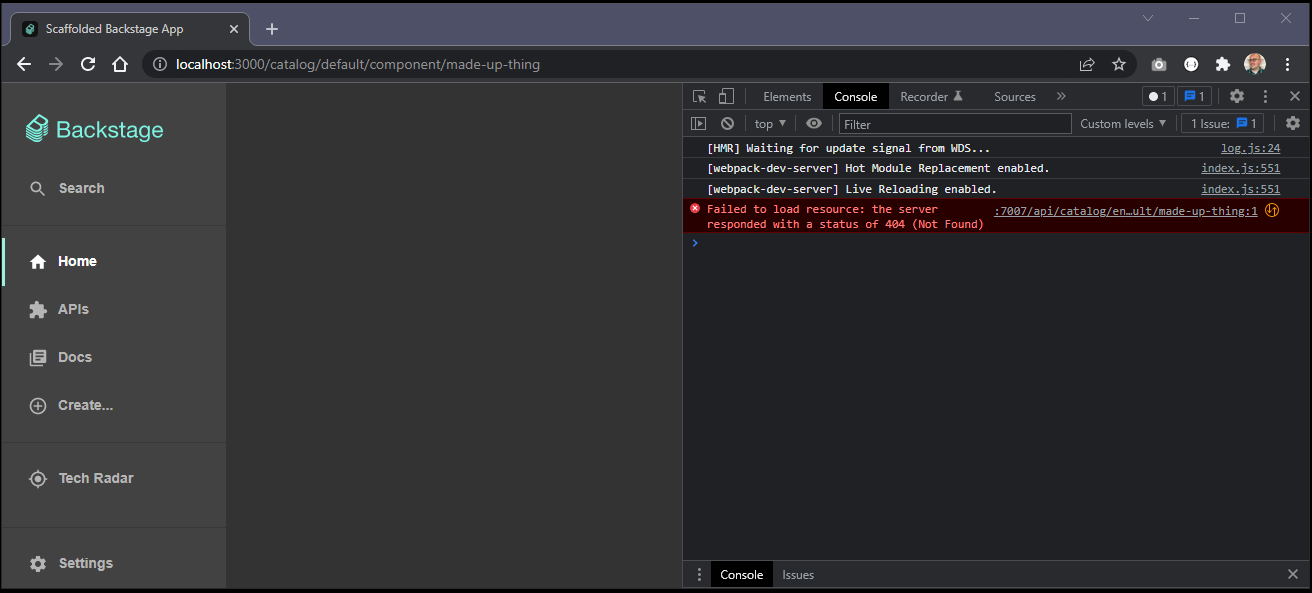
Task: Select Console tab in bottom drawer
Action: [x=742, y=575]
